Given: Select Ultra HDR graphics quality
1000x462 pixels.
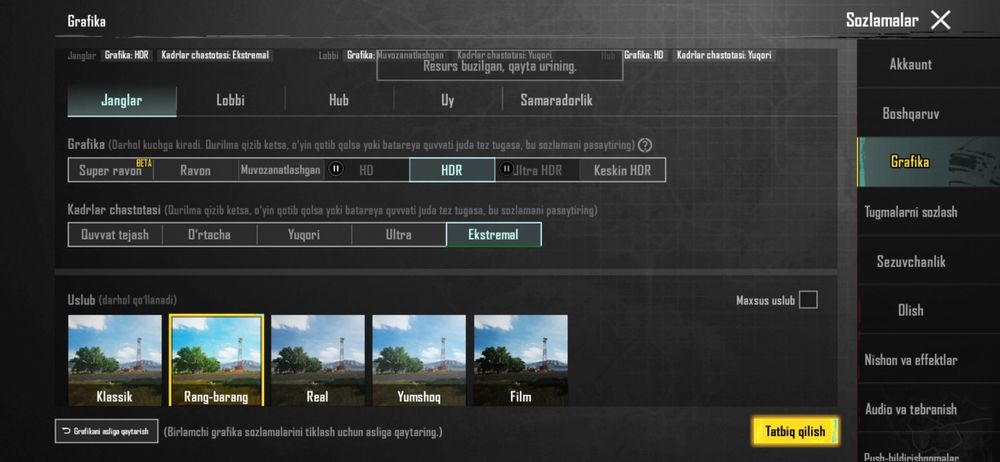Looking at the screenshot, I should coord(537,170).
